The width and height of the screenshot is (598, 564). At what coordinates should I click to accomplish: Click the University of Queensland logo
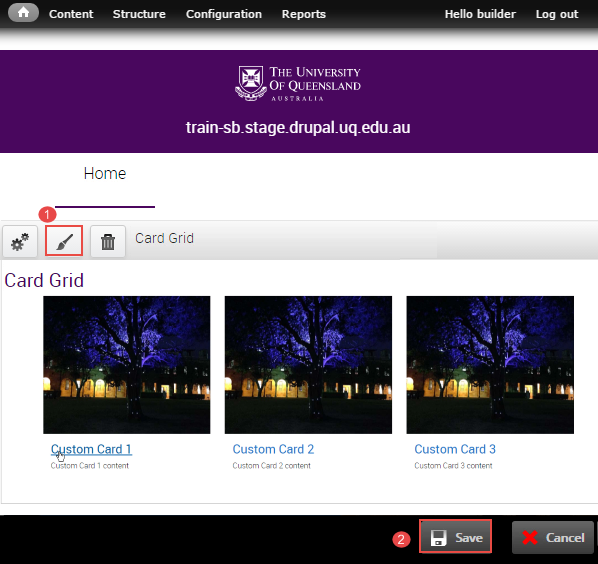(297, 83)
